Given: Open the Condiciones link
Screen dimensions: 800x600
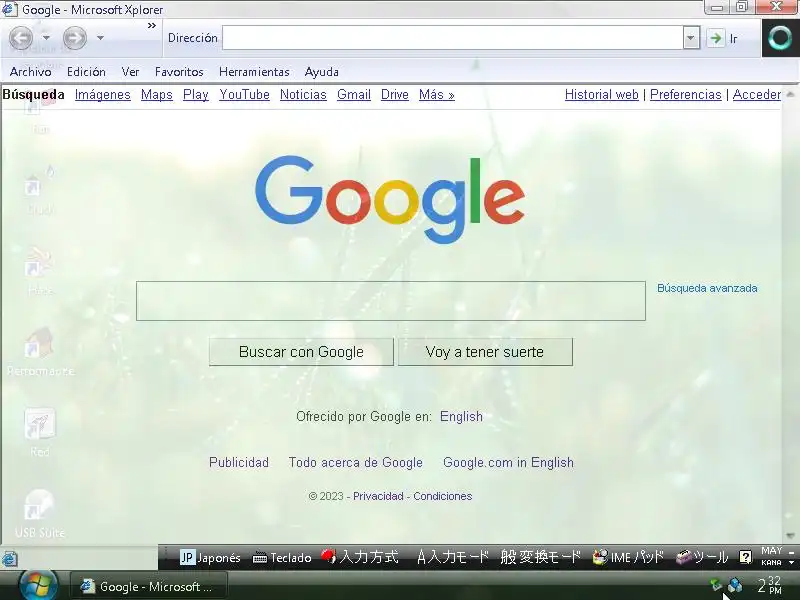Looking at the screenshot, I should [x=443, y=496].
